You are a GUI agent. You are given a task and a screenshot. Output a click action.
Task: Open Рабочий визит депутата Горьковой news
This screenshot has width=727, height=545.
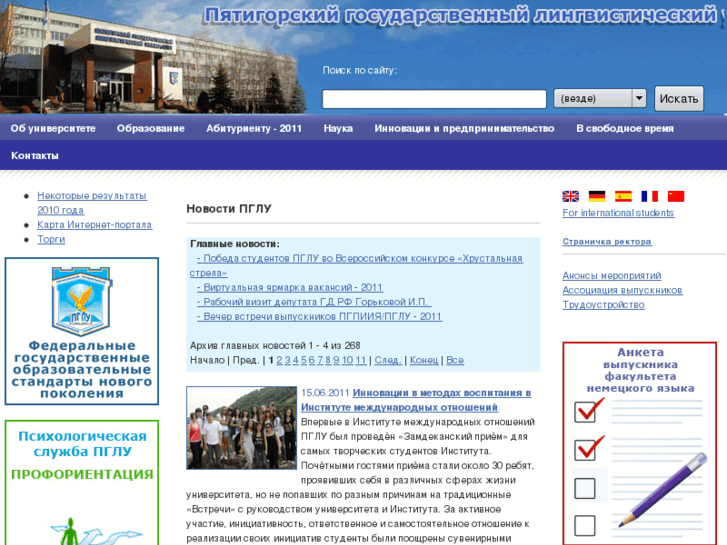pos(314,302)
